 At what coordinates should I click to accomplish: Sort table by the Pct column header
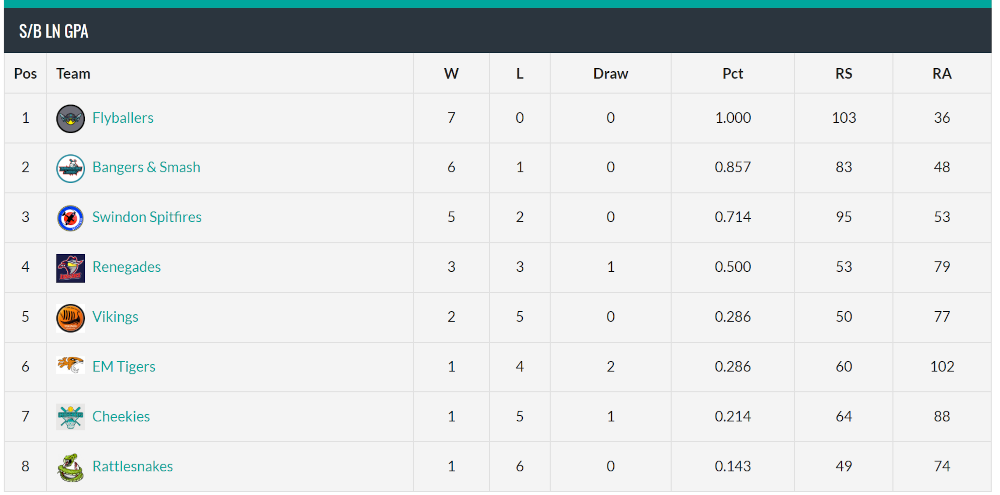733,74
